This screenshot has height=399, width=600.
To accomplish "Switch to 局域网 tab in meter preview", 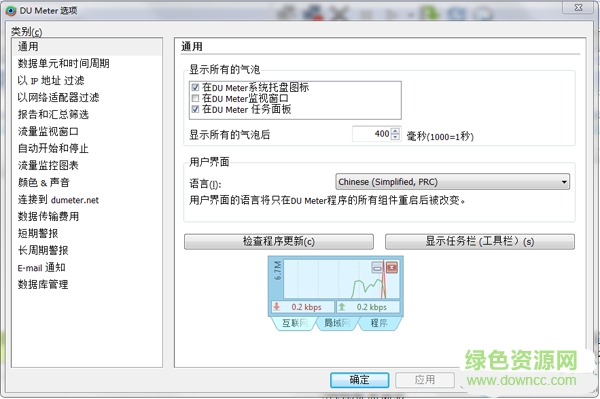I will (337, 323).
